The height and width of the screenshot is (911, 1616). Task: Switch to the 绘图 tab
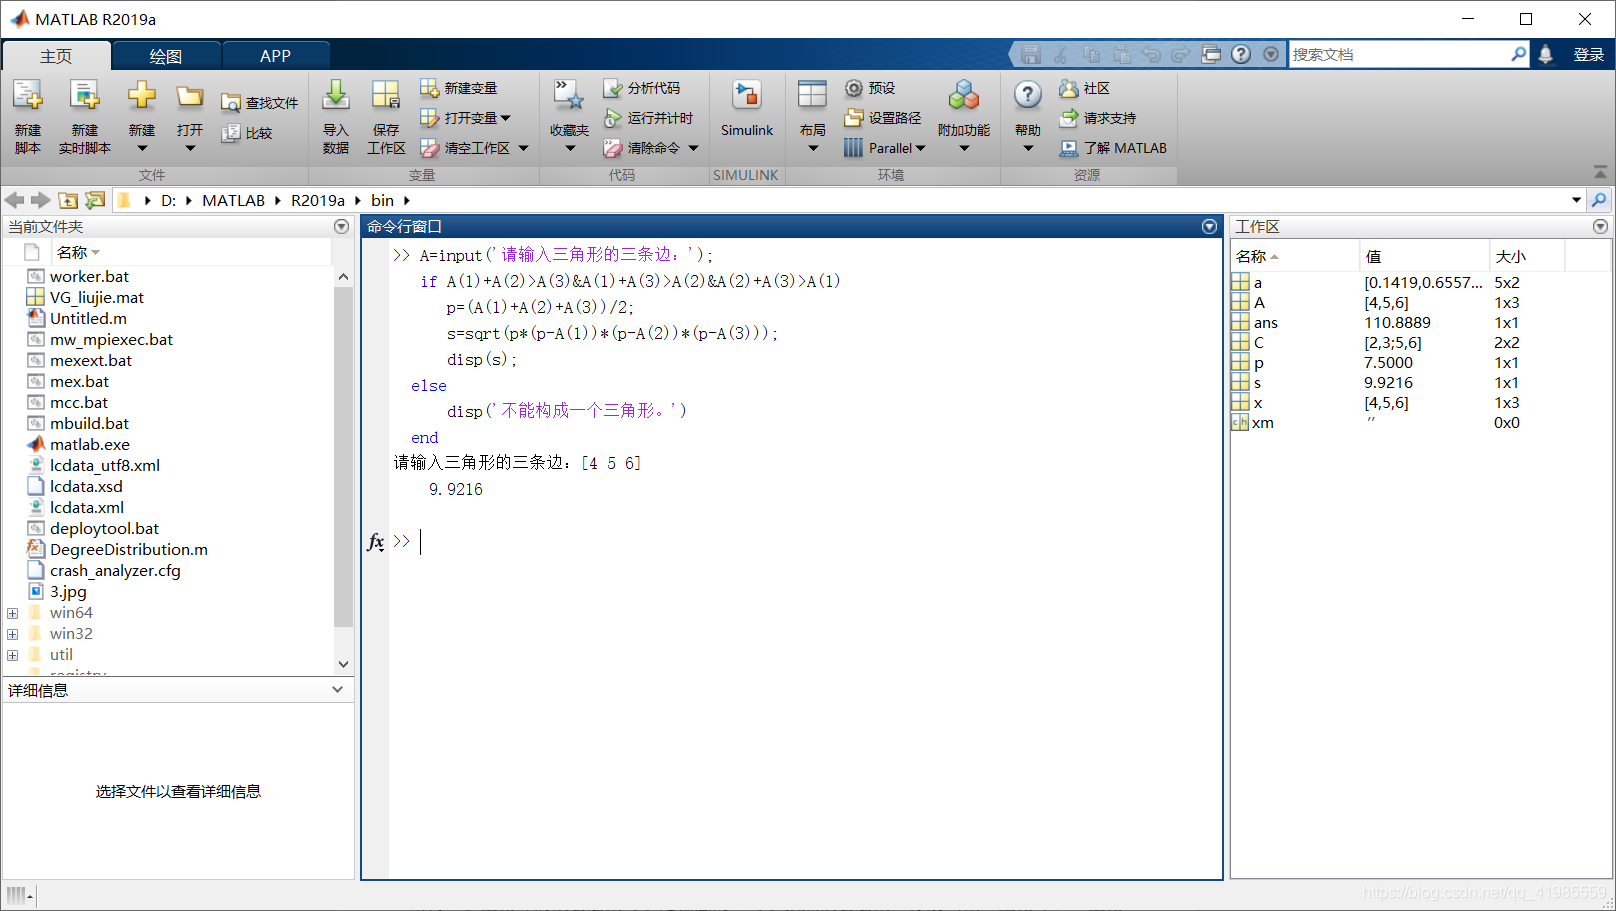coord(166,56)
